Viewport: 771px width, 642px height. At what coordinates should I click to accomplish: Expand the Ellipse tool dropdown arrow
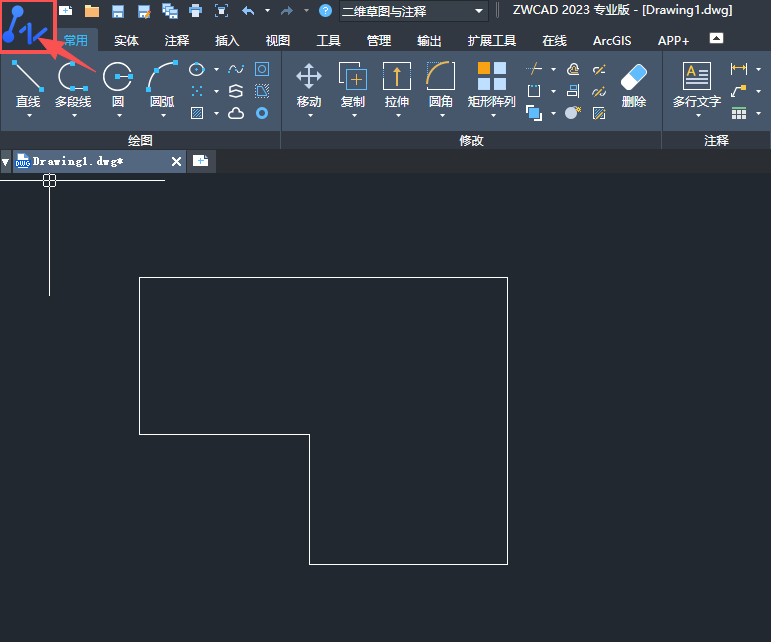coord(216,69)
